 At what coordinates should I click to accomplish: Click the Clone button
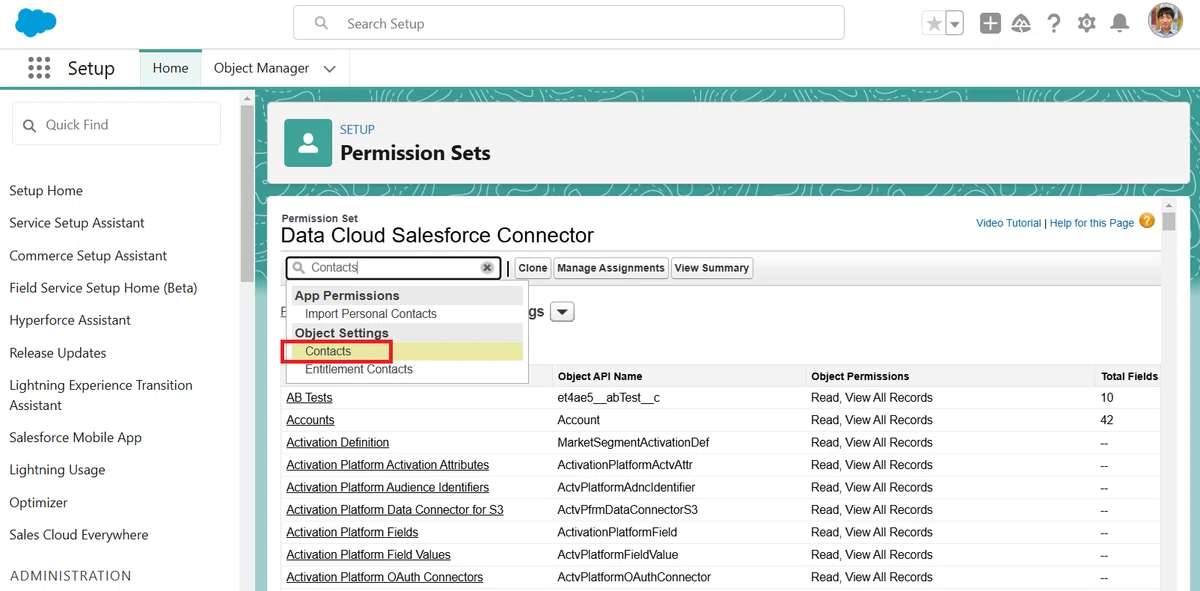pos(533,268)
